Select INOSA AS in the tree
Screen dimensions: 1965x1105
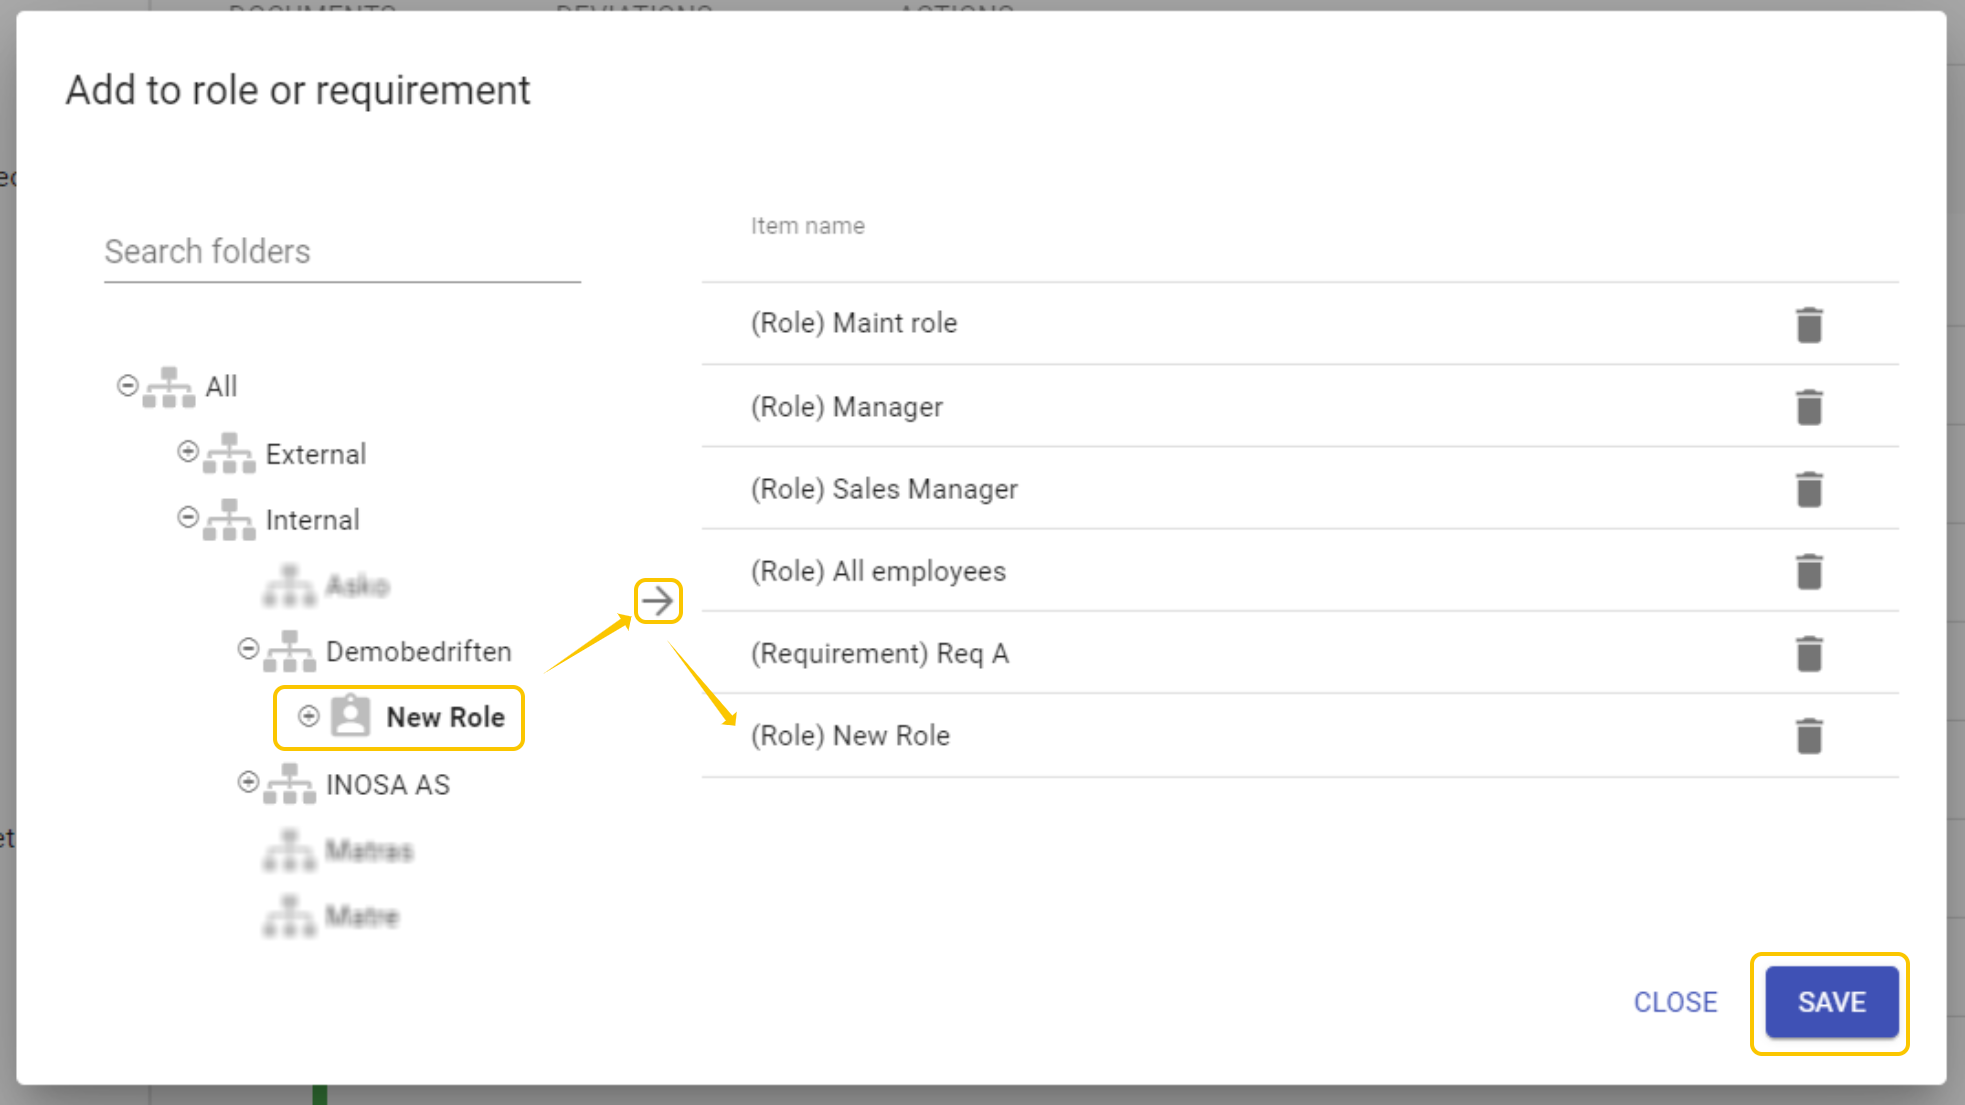click(x=388, y=785)
